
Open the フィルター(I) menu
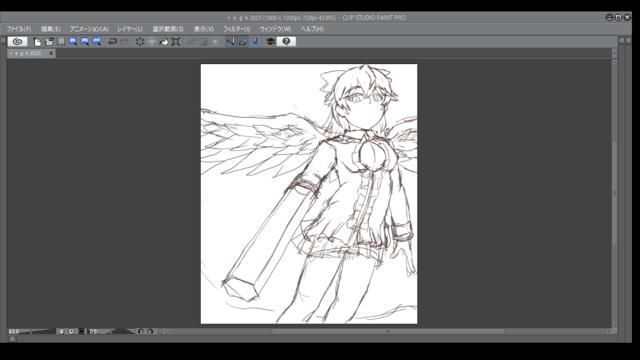[237, 29]
